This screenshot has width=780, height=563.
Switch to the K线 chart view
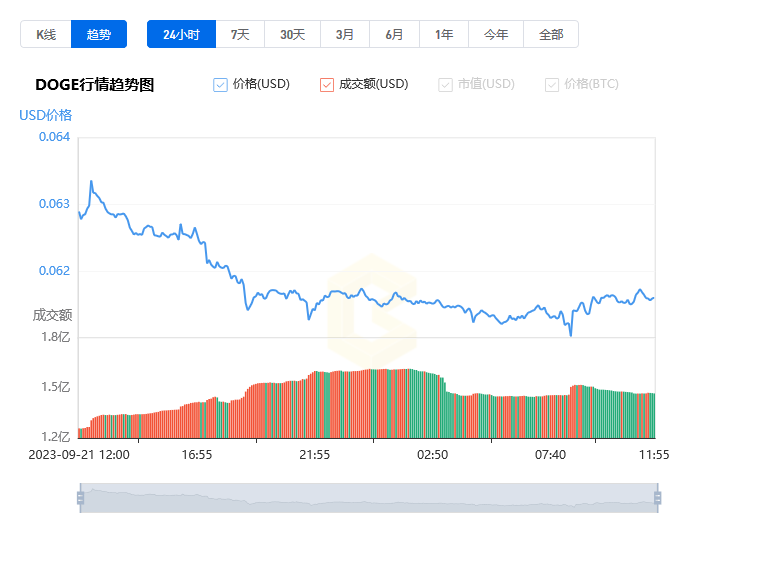coord(46,34)
